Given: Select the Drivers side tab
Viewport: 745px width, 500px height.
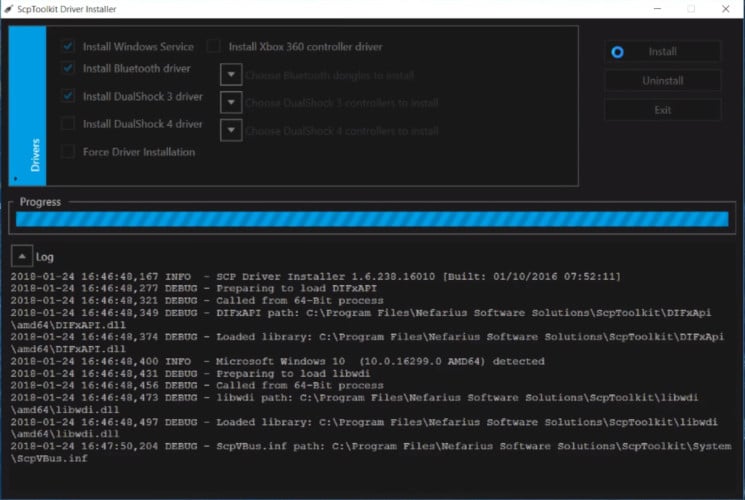Looking at the screenshot, I should [x=28, y=106].
